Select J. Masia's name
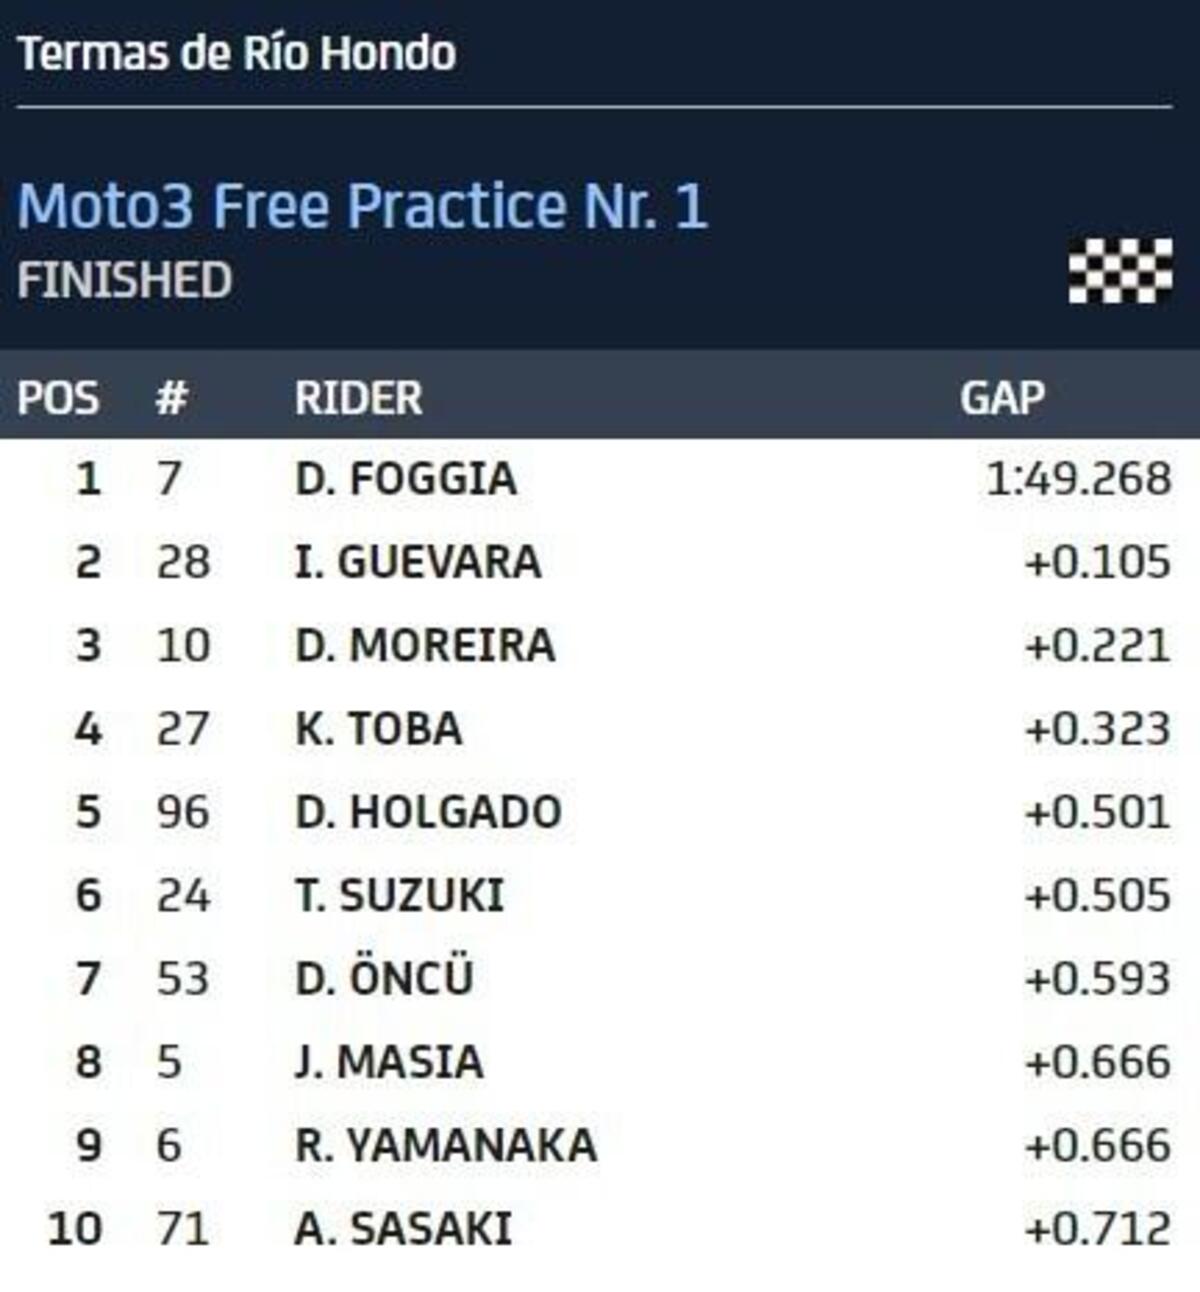 (389, 1062)
